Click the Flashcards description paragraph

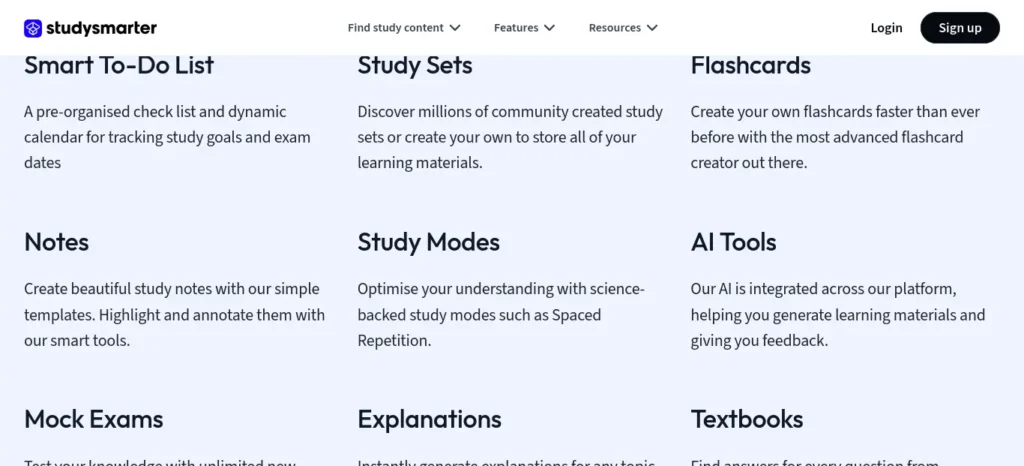[835, 138]
